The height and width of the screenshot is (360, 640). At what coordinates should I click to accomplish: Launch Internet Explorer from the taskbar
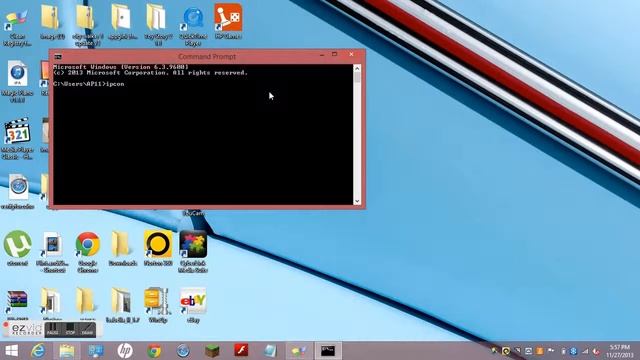[38, 351]
